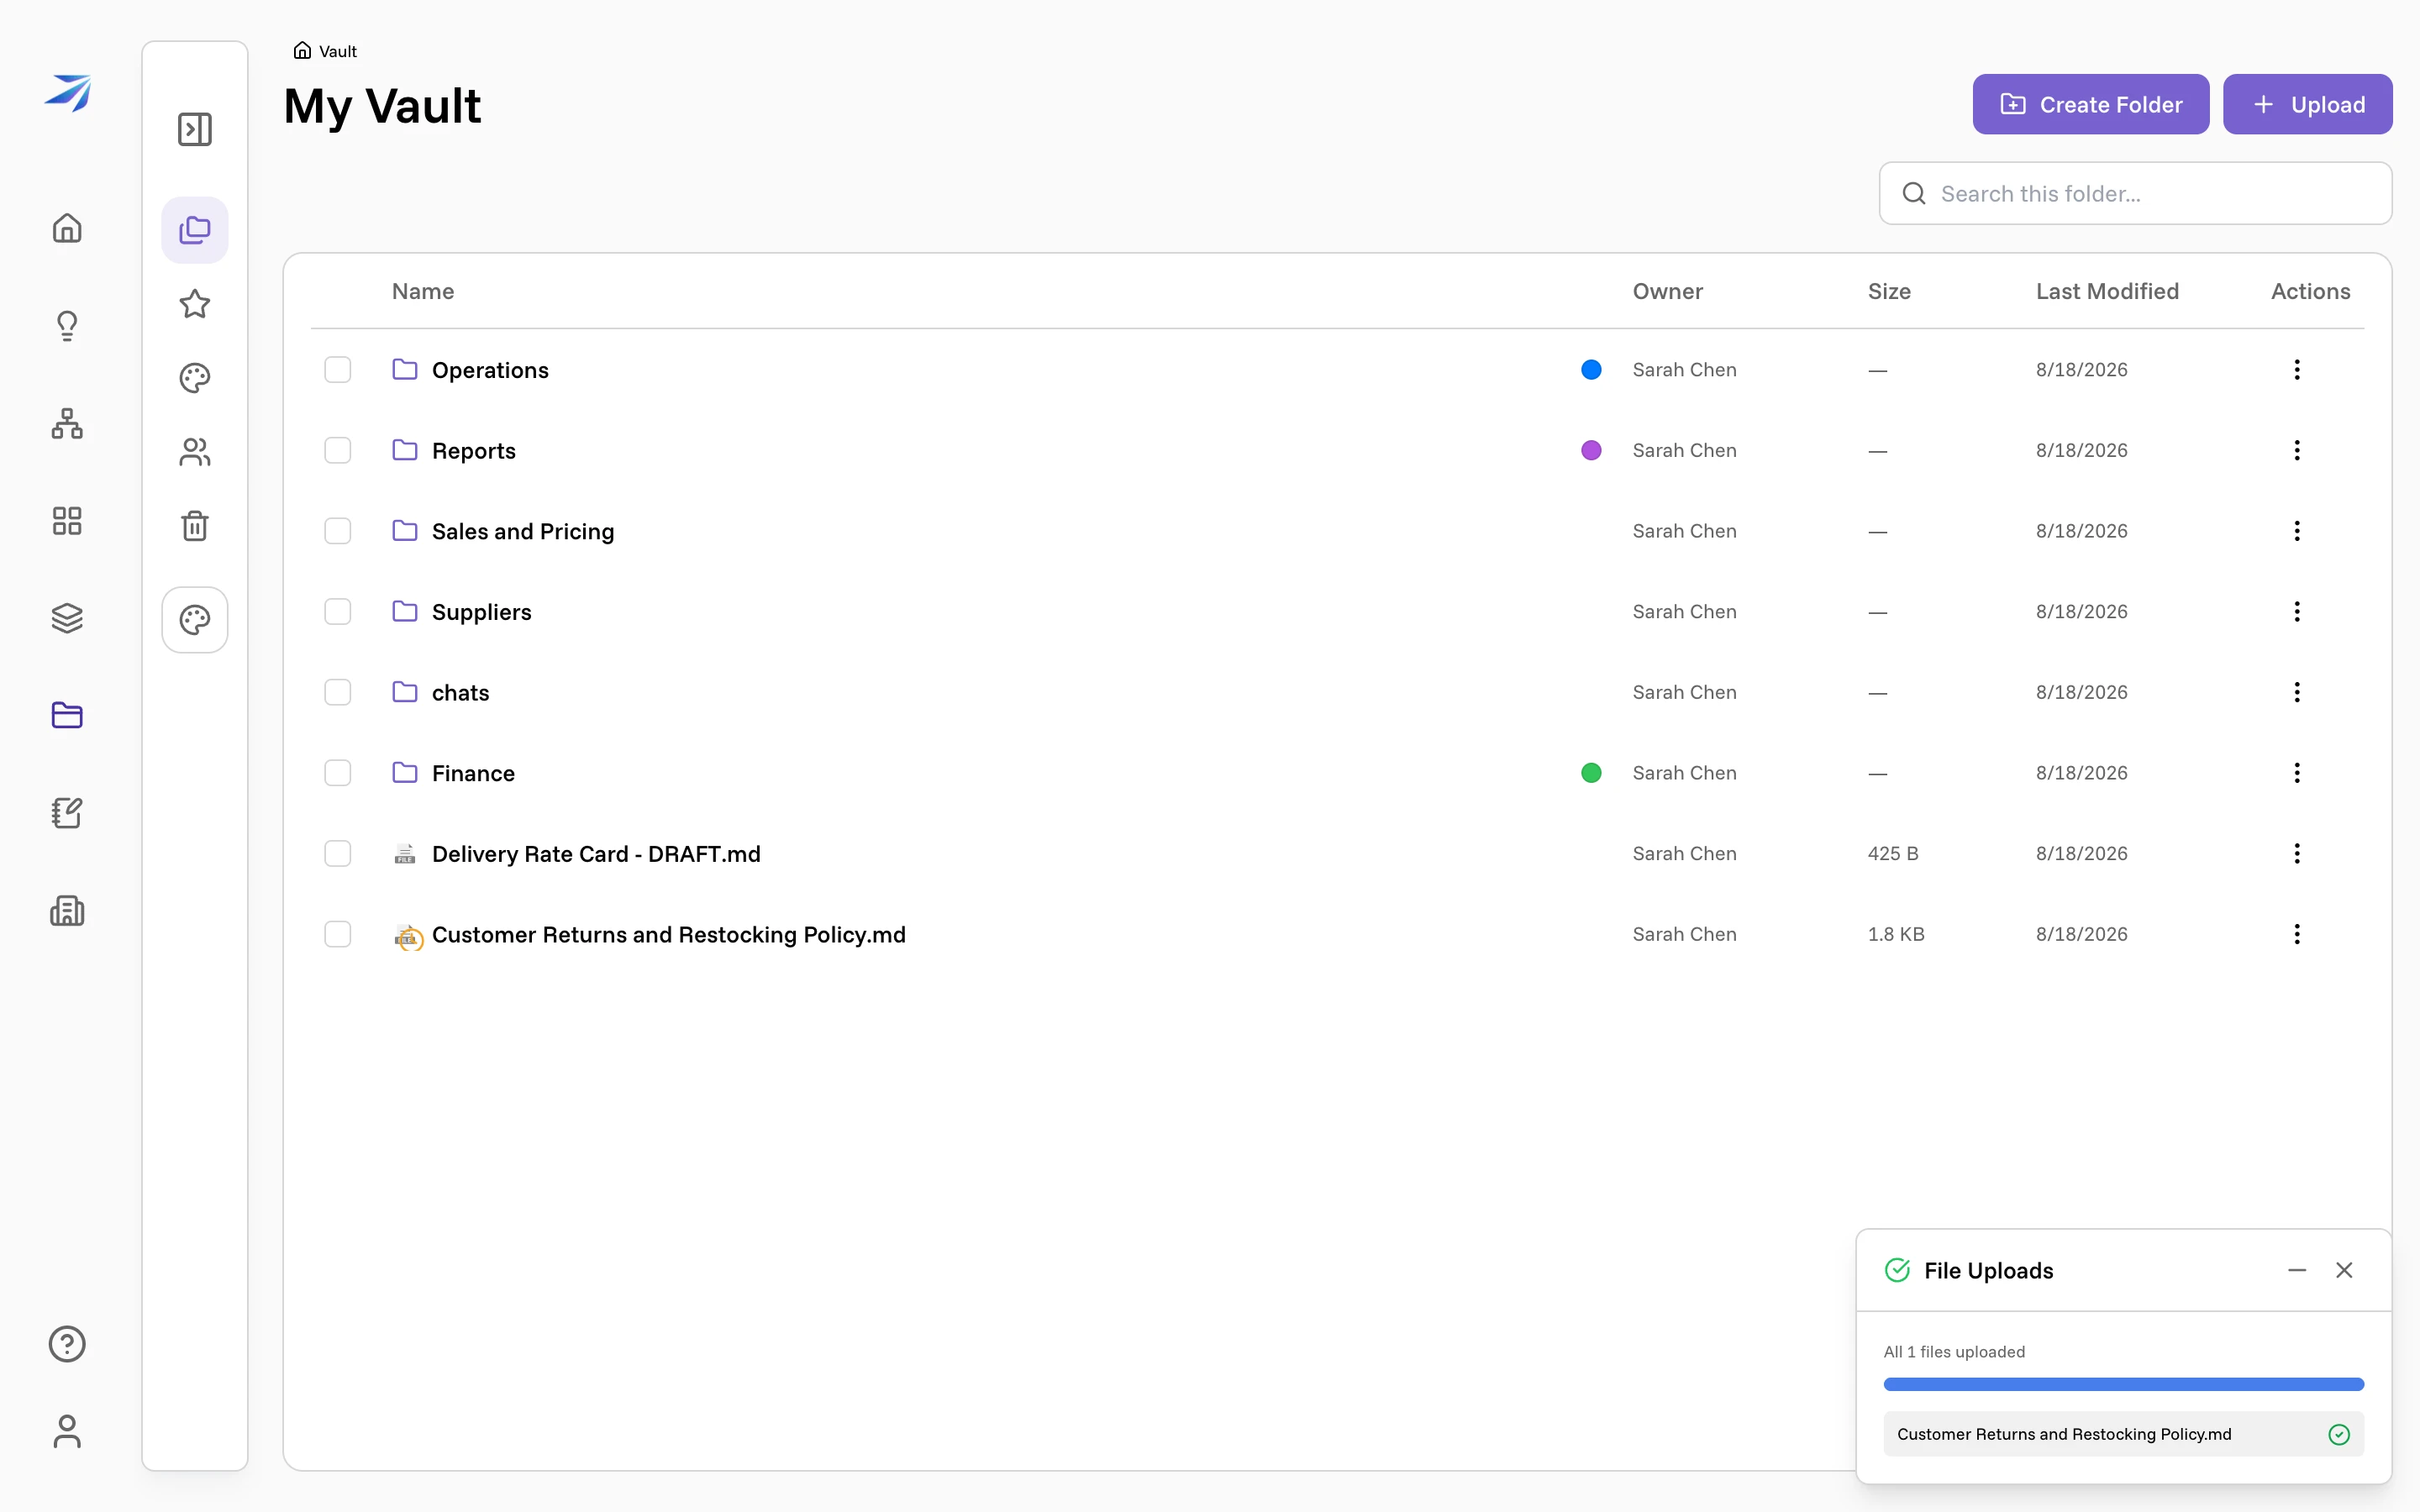This screenshot has width=2420, height=1512.
Task: Tick the Suppliers folder checkbox
Action: tap(338, 612)
